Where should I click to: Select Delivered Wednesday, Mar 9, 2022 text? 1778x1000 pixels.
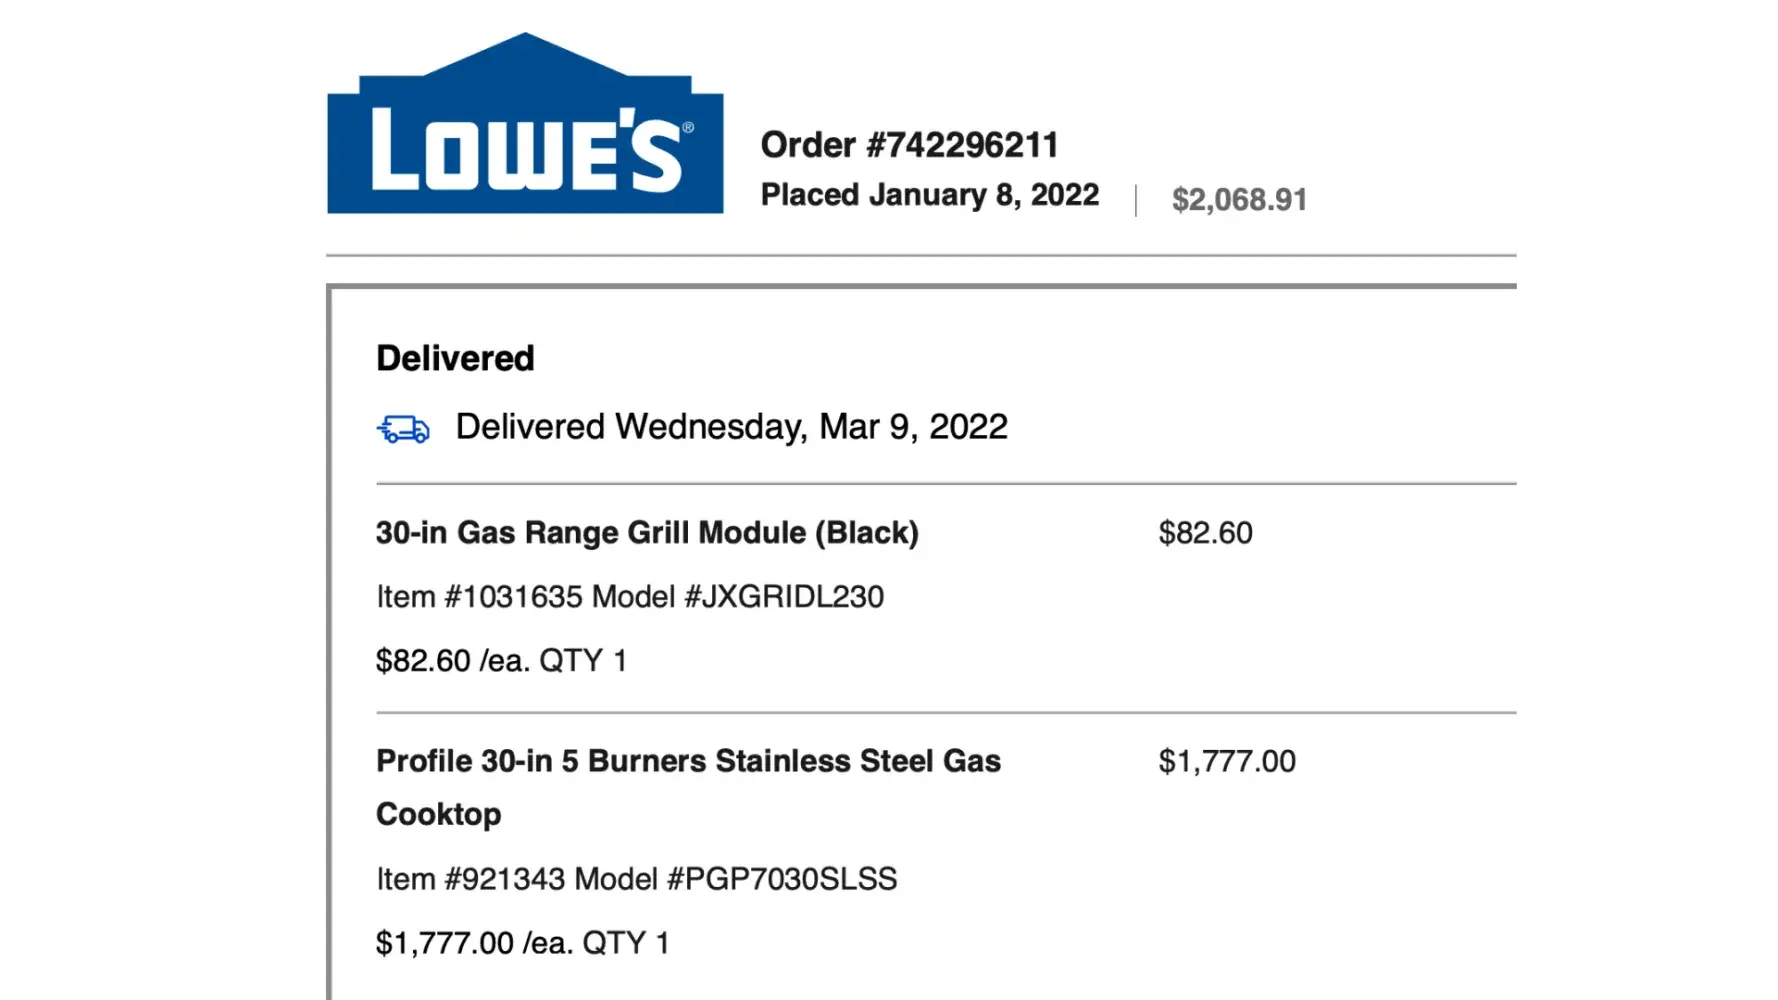point(731,427)
